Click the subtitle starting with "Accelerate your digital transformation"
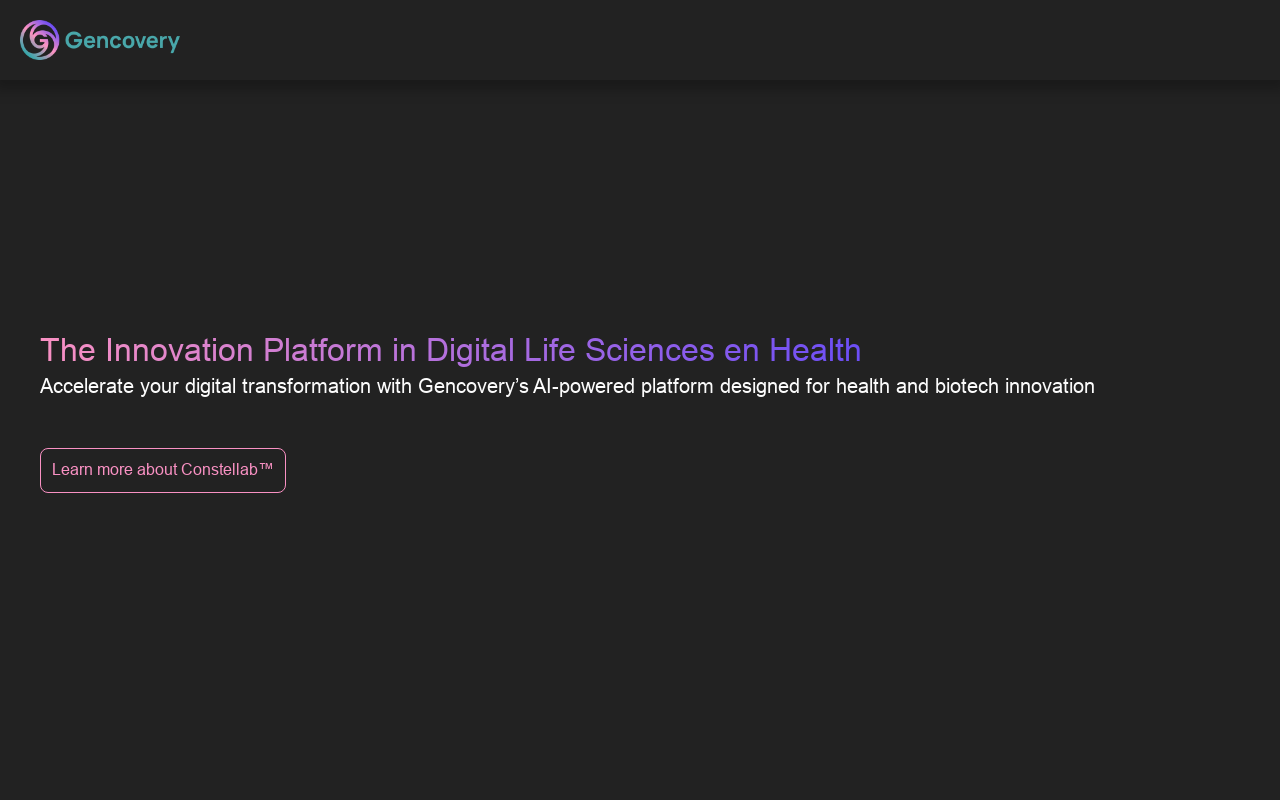The width and height of the screenshot is (1280, 800). 567,386
